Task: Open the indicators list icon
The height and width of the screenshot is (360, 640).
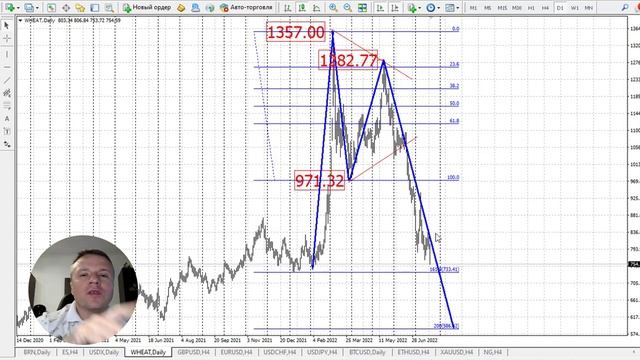Action: pyautogui.click(x=412, y=7)
